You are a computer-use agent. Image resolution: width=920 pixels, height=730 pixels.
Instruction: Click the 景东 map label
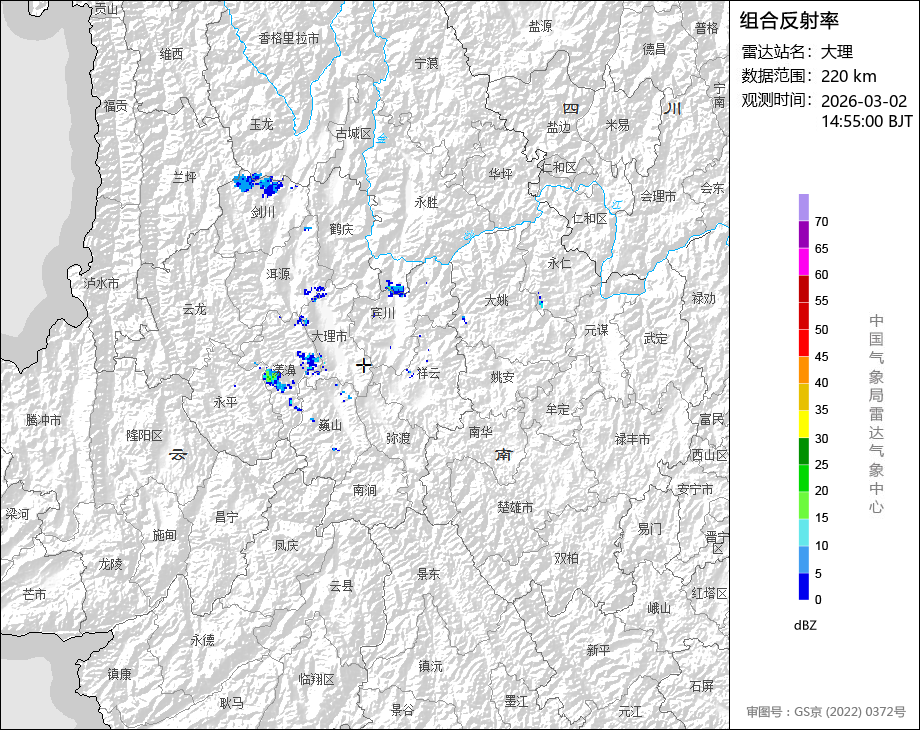pos(428,574)
